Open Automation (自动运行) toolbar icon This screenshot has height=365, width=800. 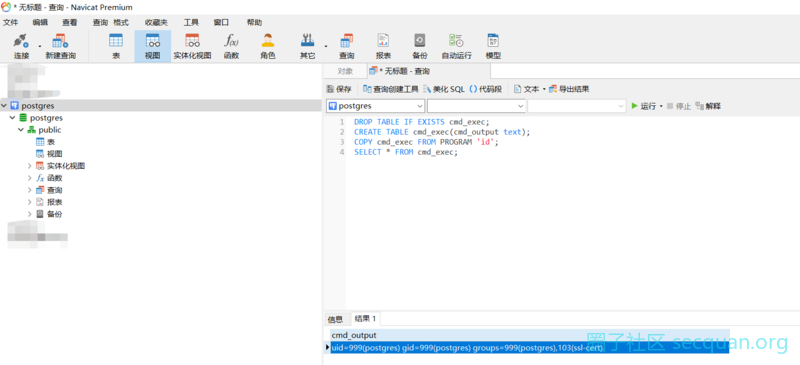(456, 47)
